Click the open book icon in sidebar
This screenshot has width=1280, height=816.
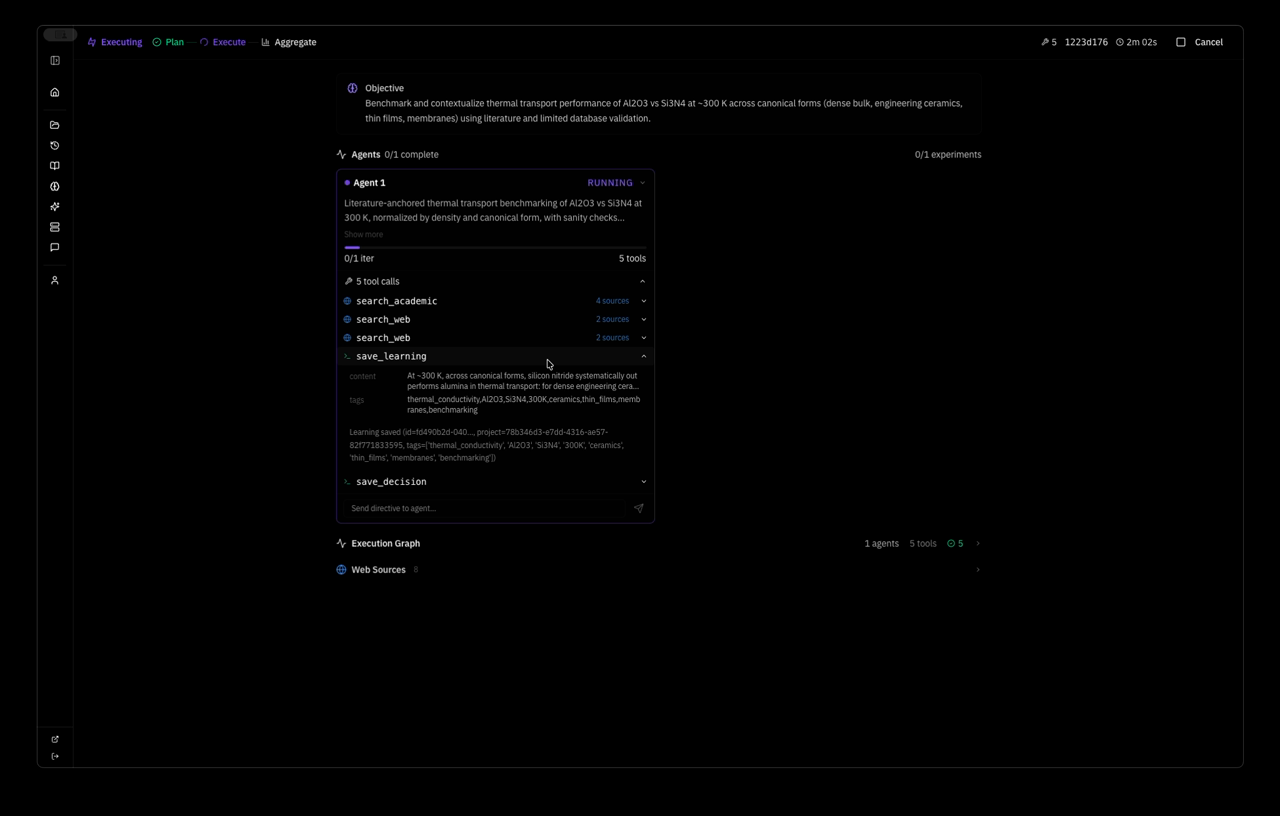point(55,166)
